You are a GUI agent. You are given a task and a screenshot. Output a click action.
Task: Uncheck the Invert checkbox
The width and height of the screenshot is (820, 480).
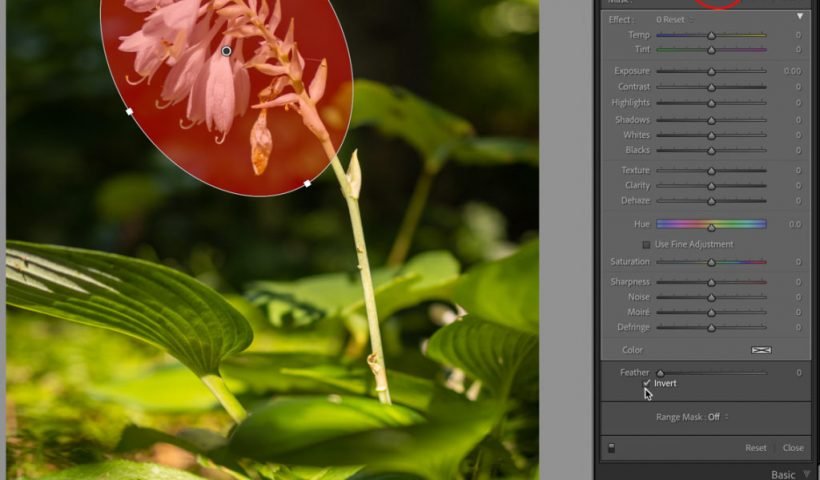point(647,383)
